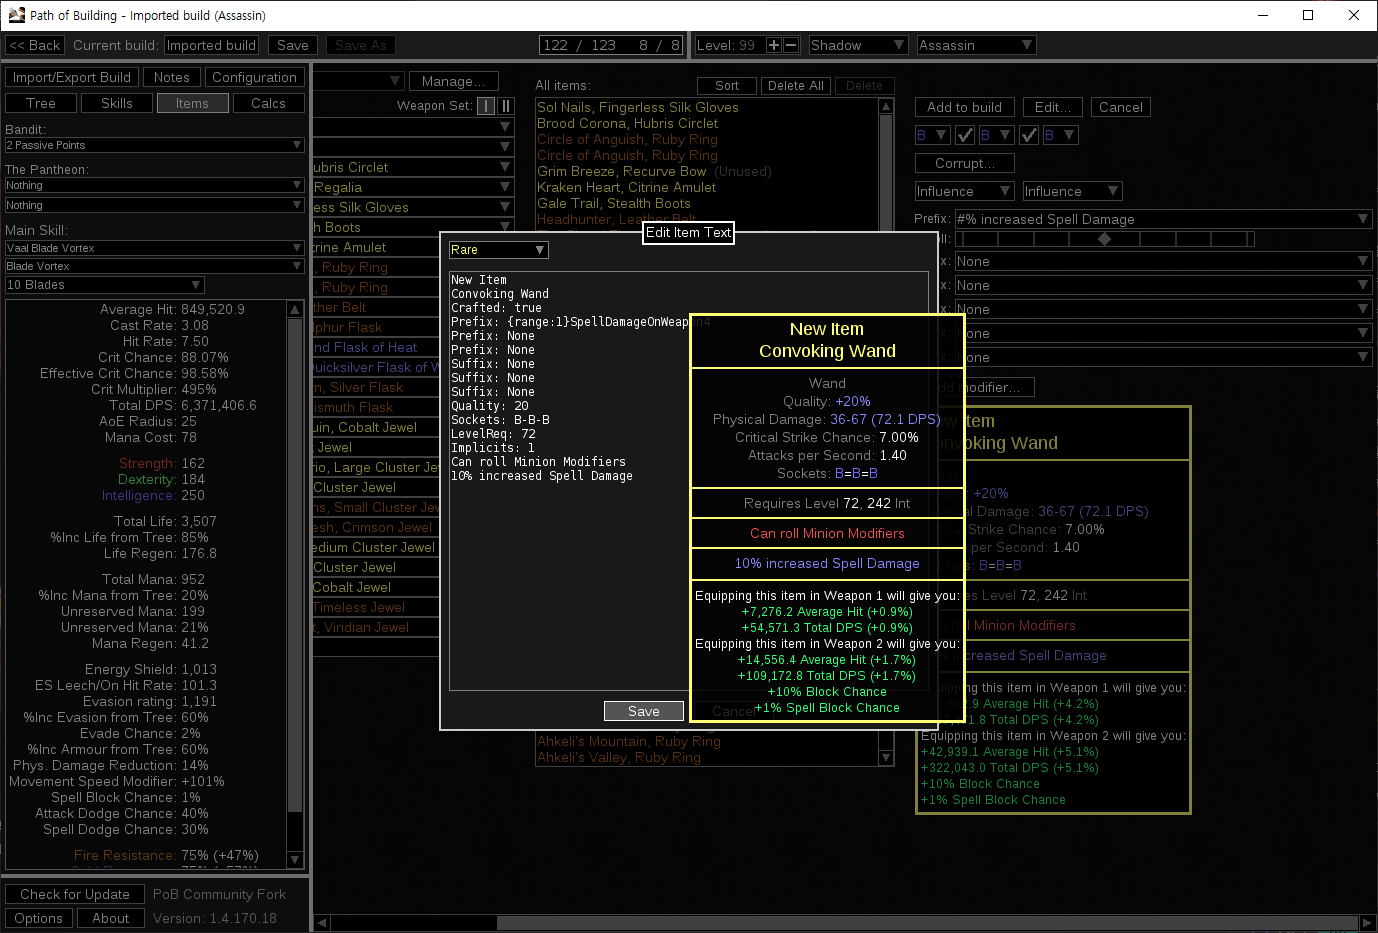
Task: Open the first Influence dropdown
Action: (x=964, y=191)
